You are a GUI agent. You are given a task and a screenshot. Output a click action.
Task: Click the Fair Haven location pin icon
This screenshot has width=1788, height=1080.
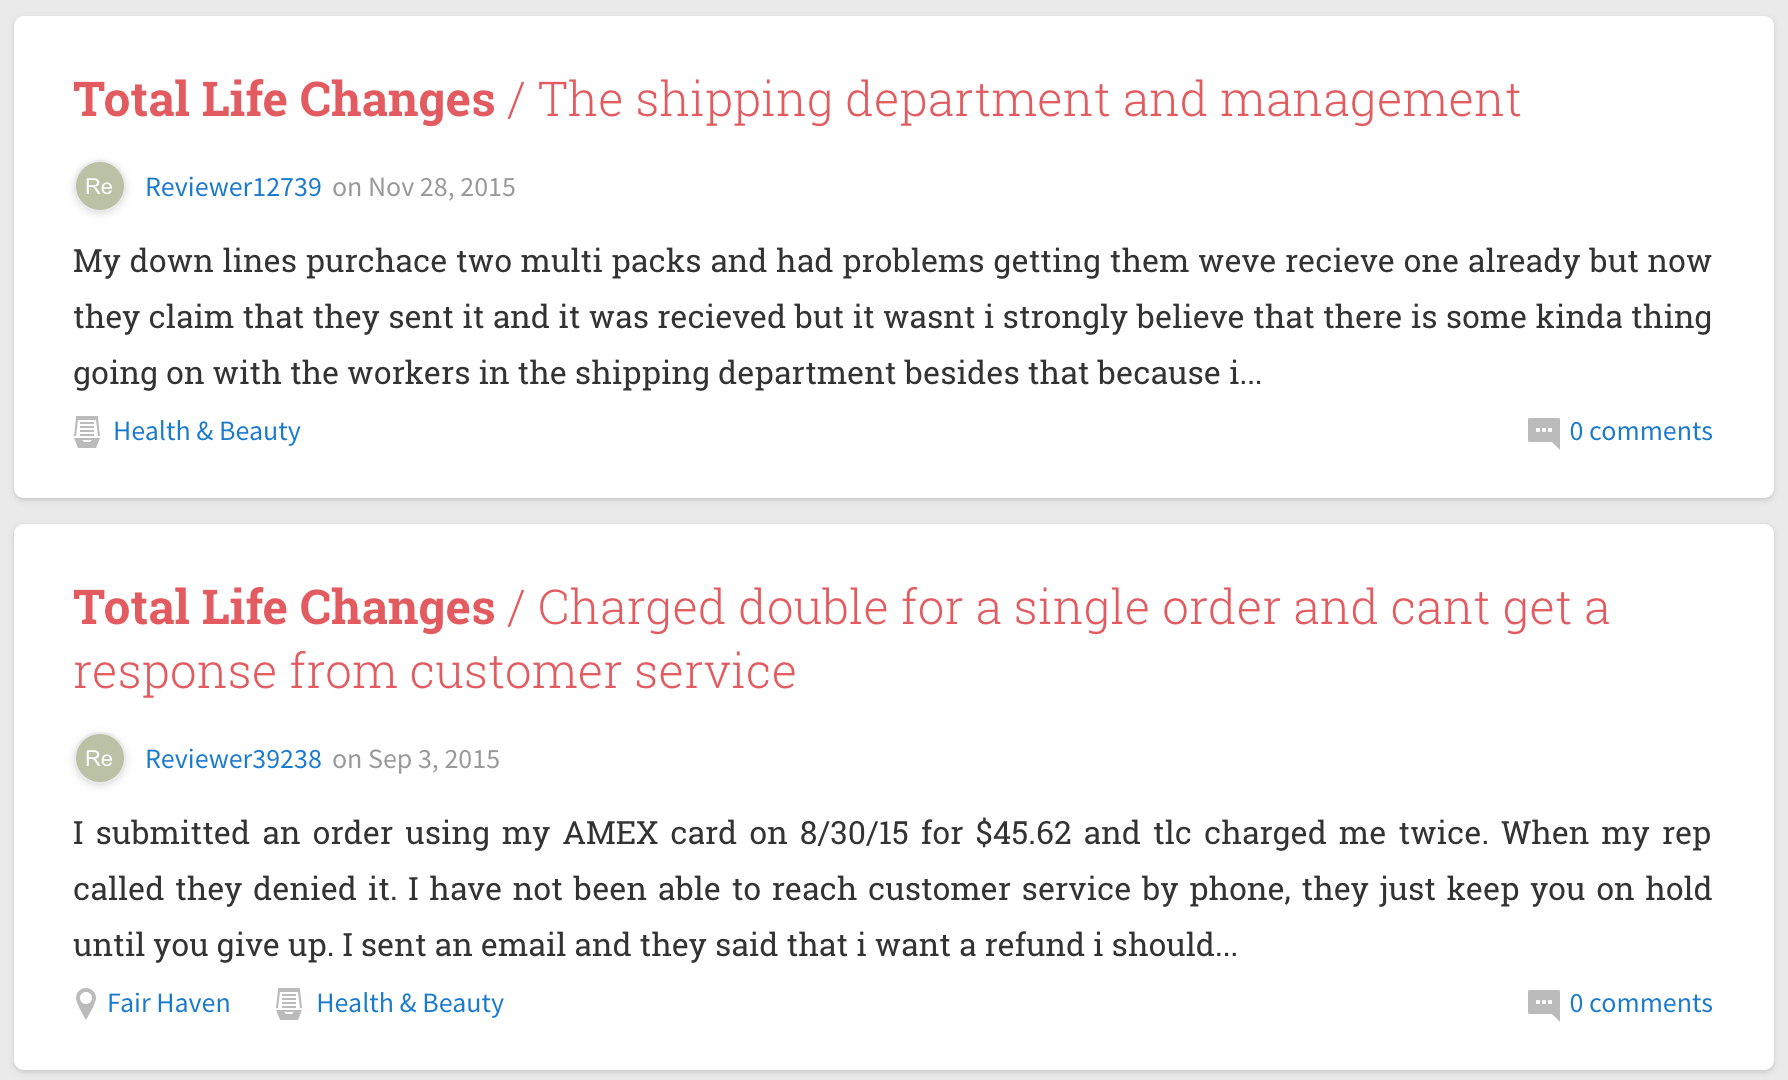86,1004
